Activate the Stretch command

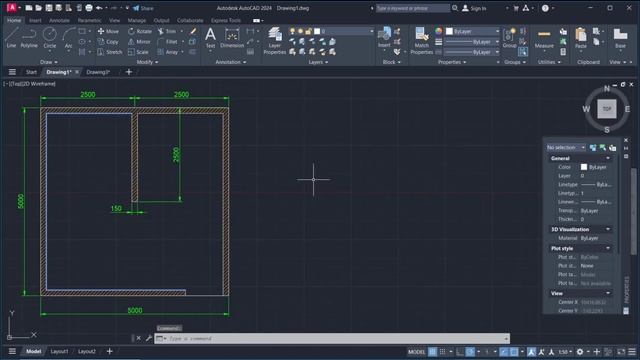coord(110,52)
